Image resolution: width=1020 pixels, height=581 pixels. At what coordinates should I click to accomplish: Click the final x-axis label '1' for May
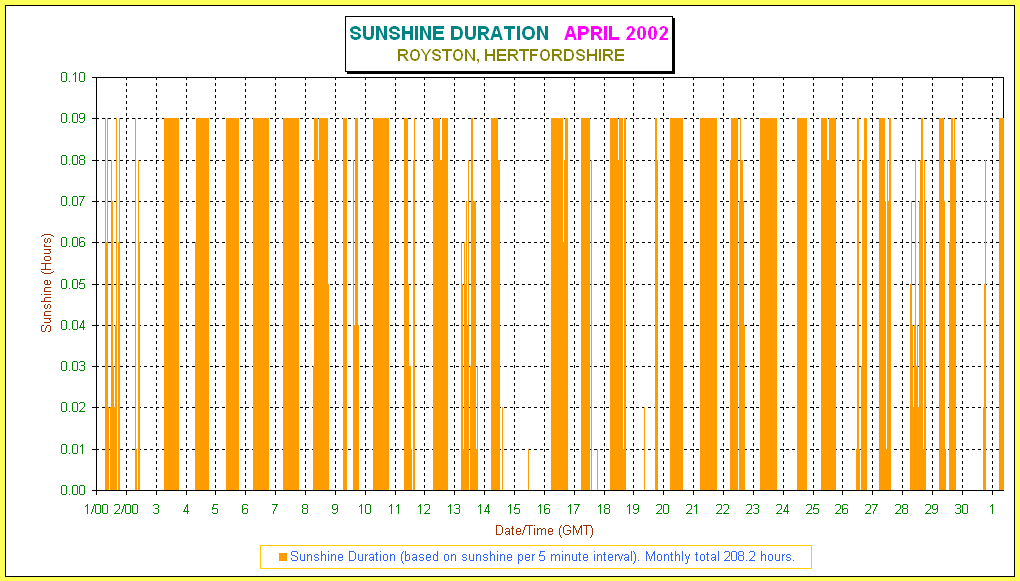(991, 509)
